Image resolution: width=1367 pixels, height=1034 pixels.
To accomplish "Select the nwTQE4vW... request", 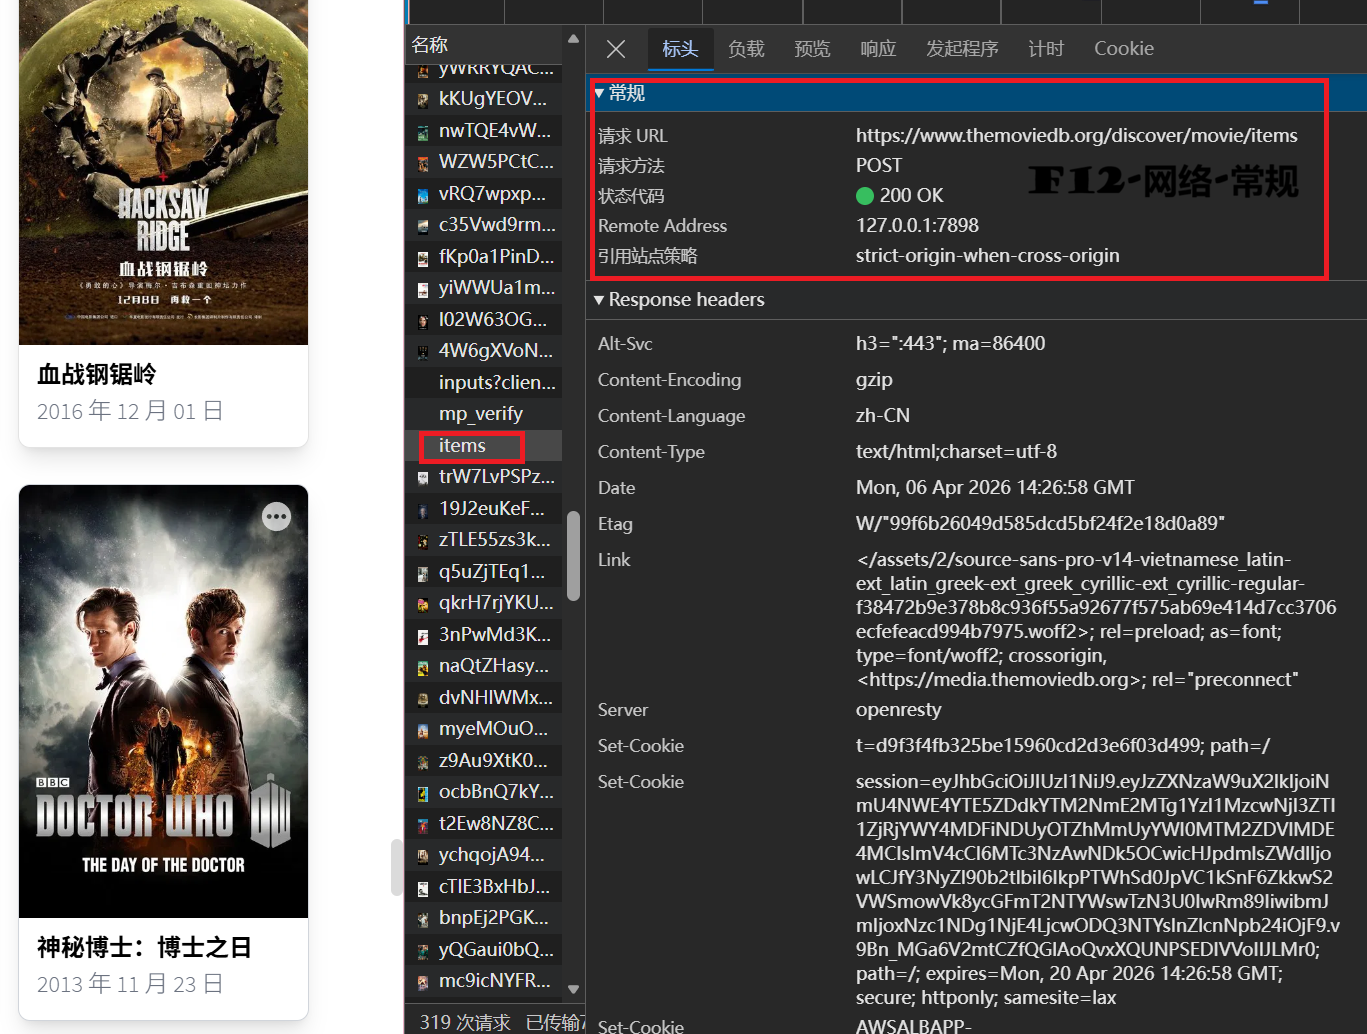I will coord(484,130).
